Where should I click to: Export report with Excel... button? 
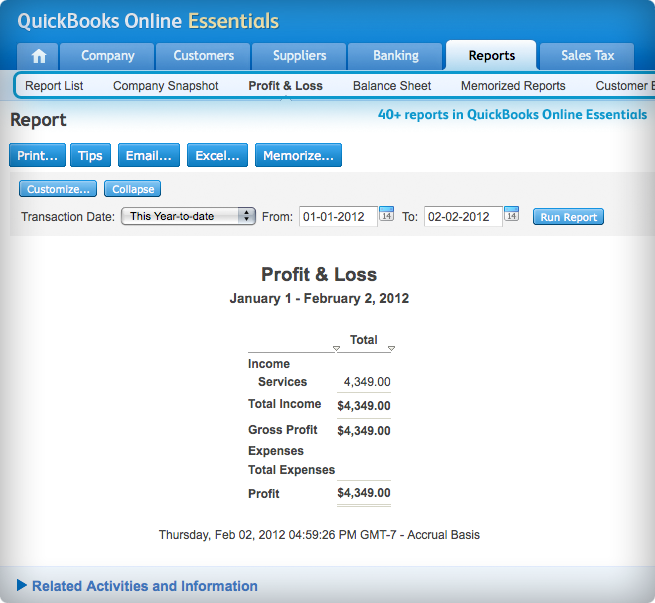[217, 155]
